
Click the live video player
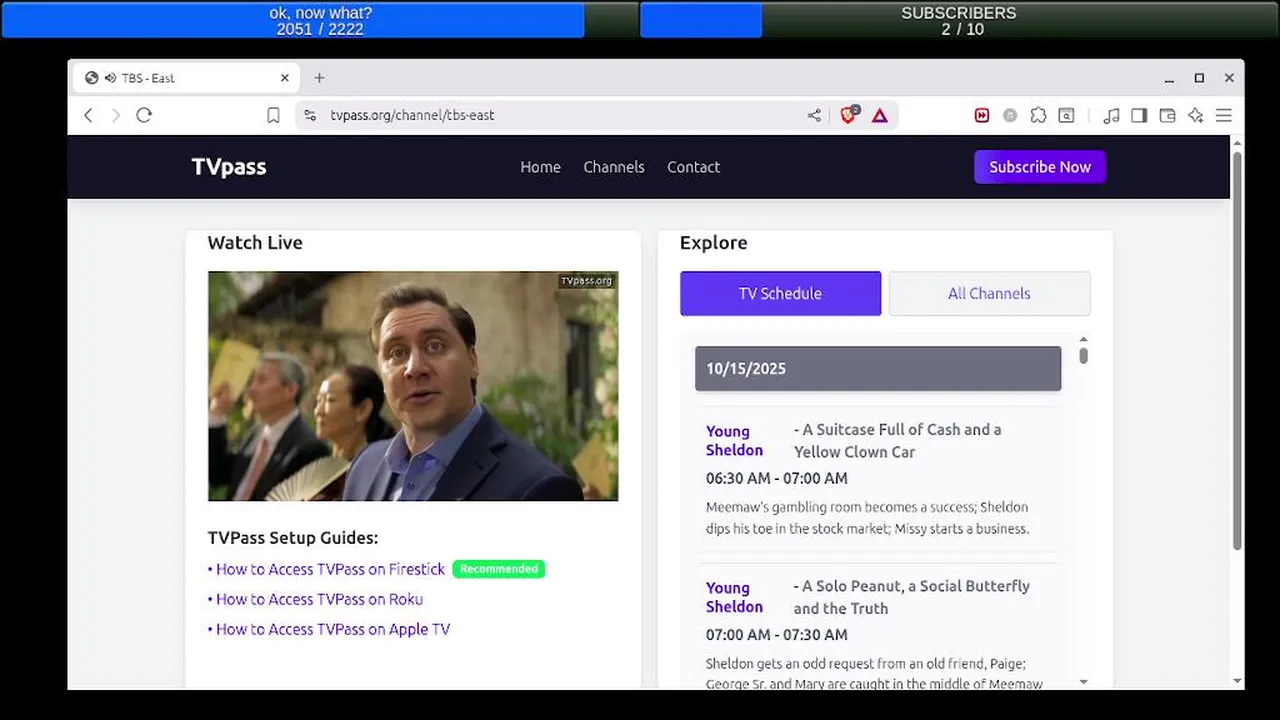point(413,386)
